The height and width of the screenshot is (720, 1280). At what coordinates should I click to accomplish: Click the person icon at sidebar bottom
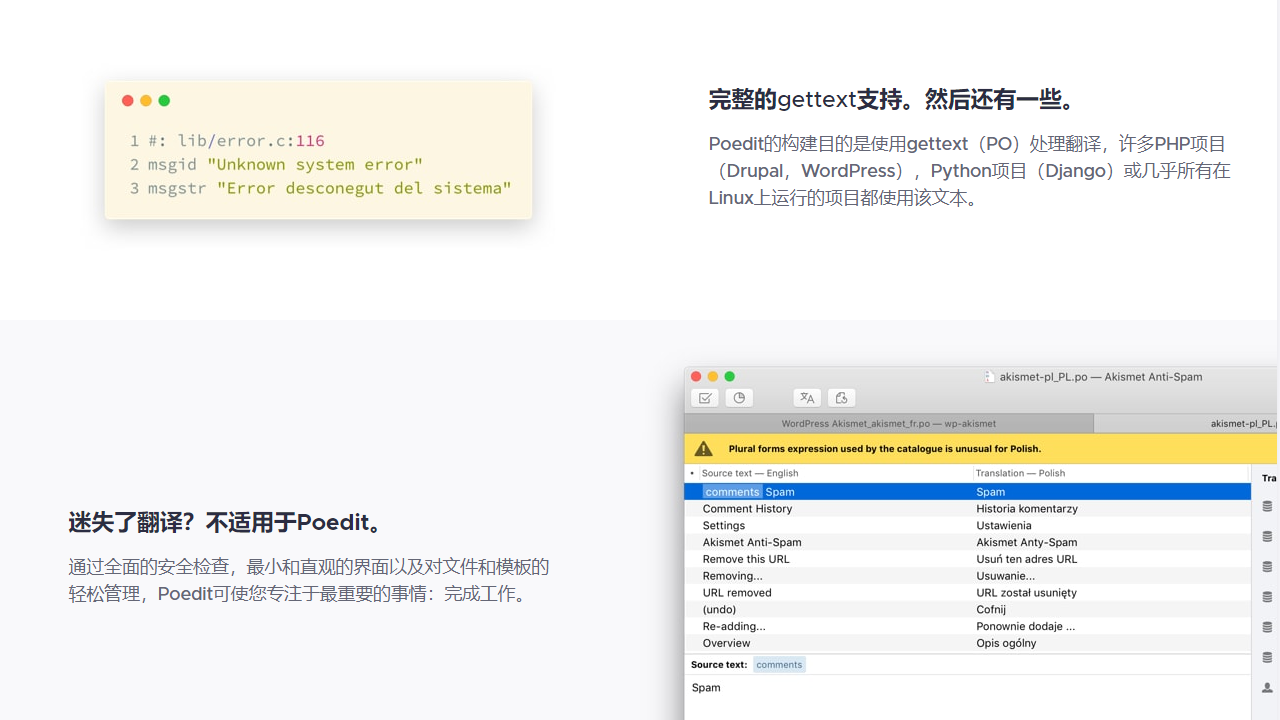[1267, 687]
